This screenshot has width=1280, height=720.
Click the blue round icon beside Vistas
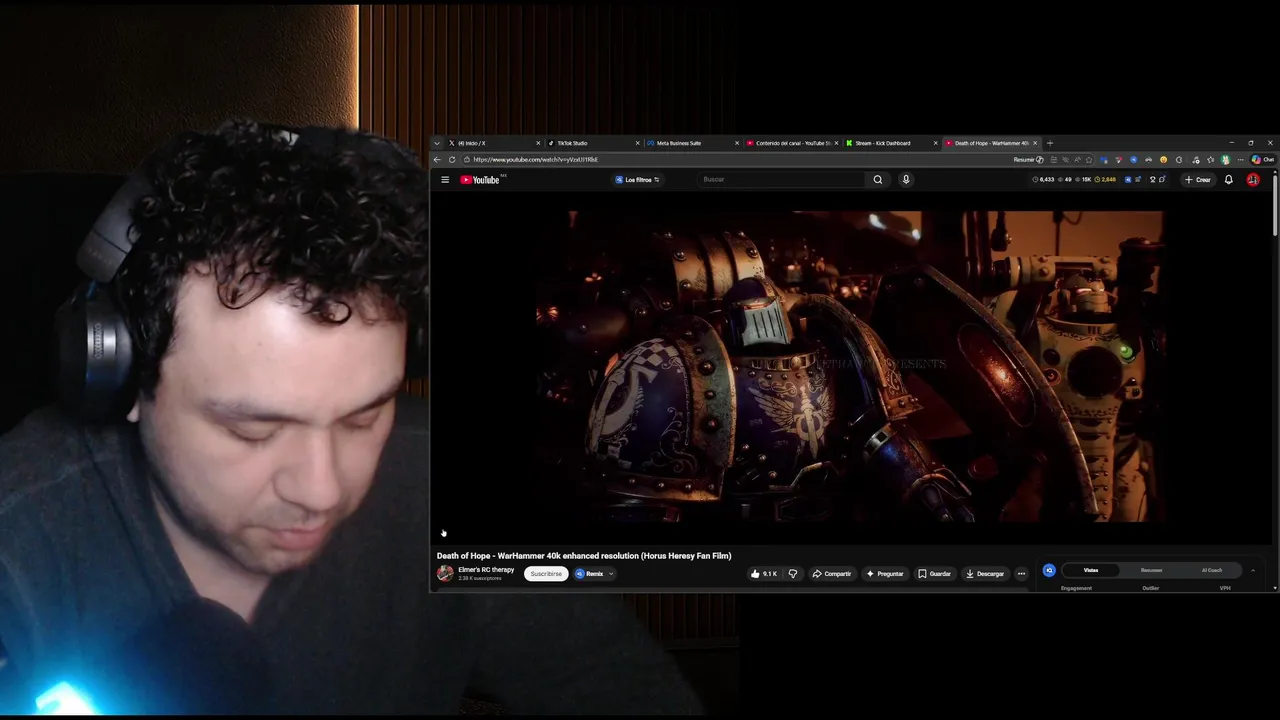[1049, 570]
